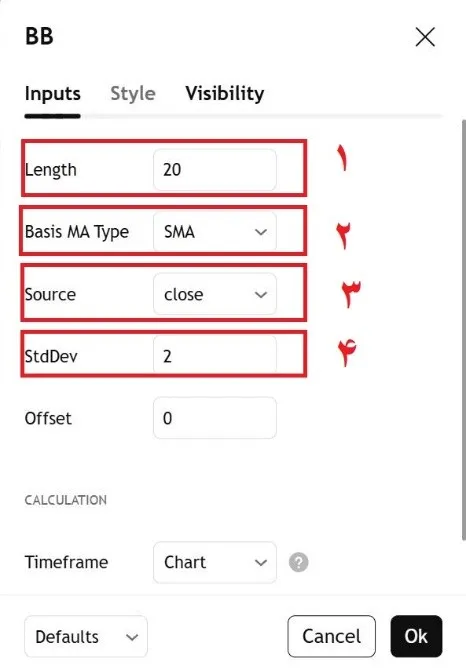Click the chevron arrow in Timeframe field
The image size is (466, 670).
pyautogui.click(x=261, y=562)
